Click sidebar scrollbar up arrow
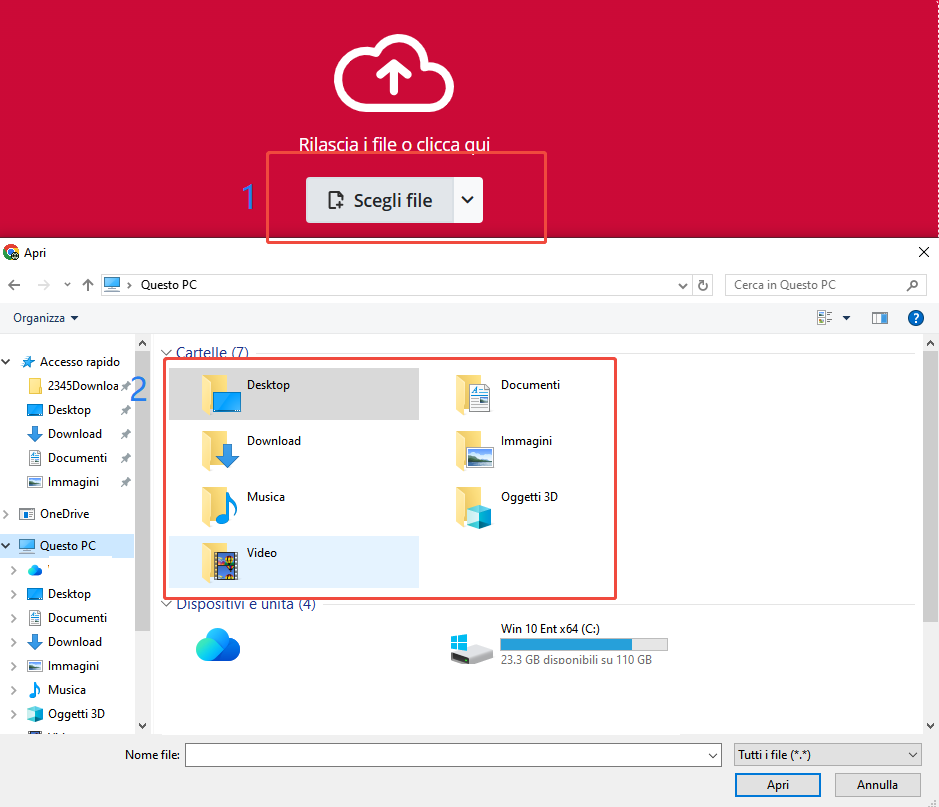The width and height of the screenshot is (939, 807). tap(142, 343)
